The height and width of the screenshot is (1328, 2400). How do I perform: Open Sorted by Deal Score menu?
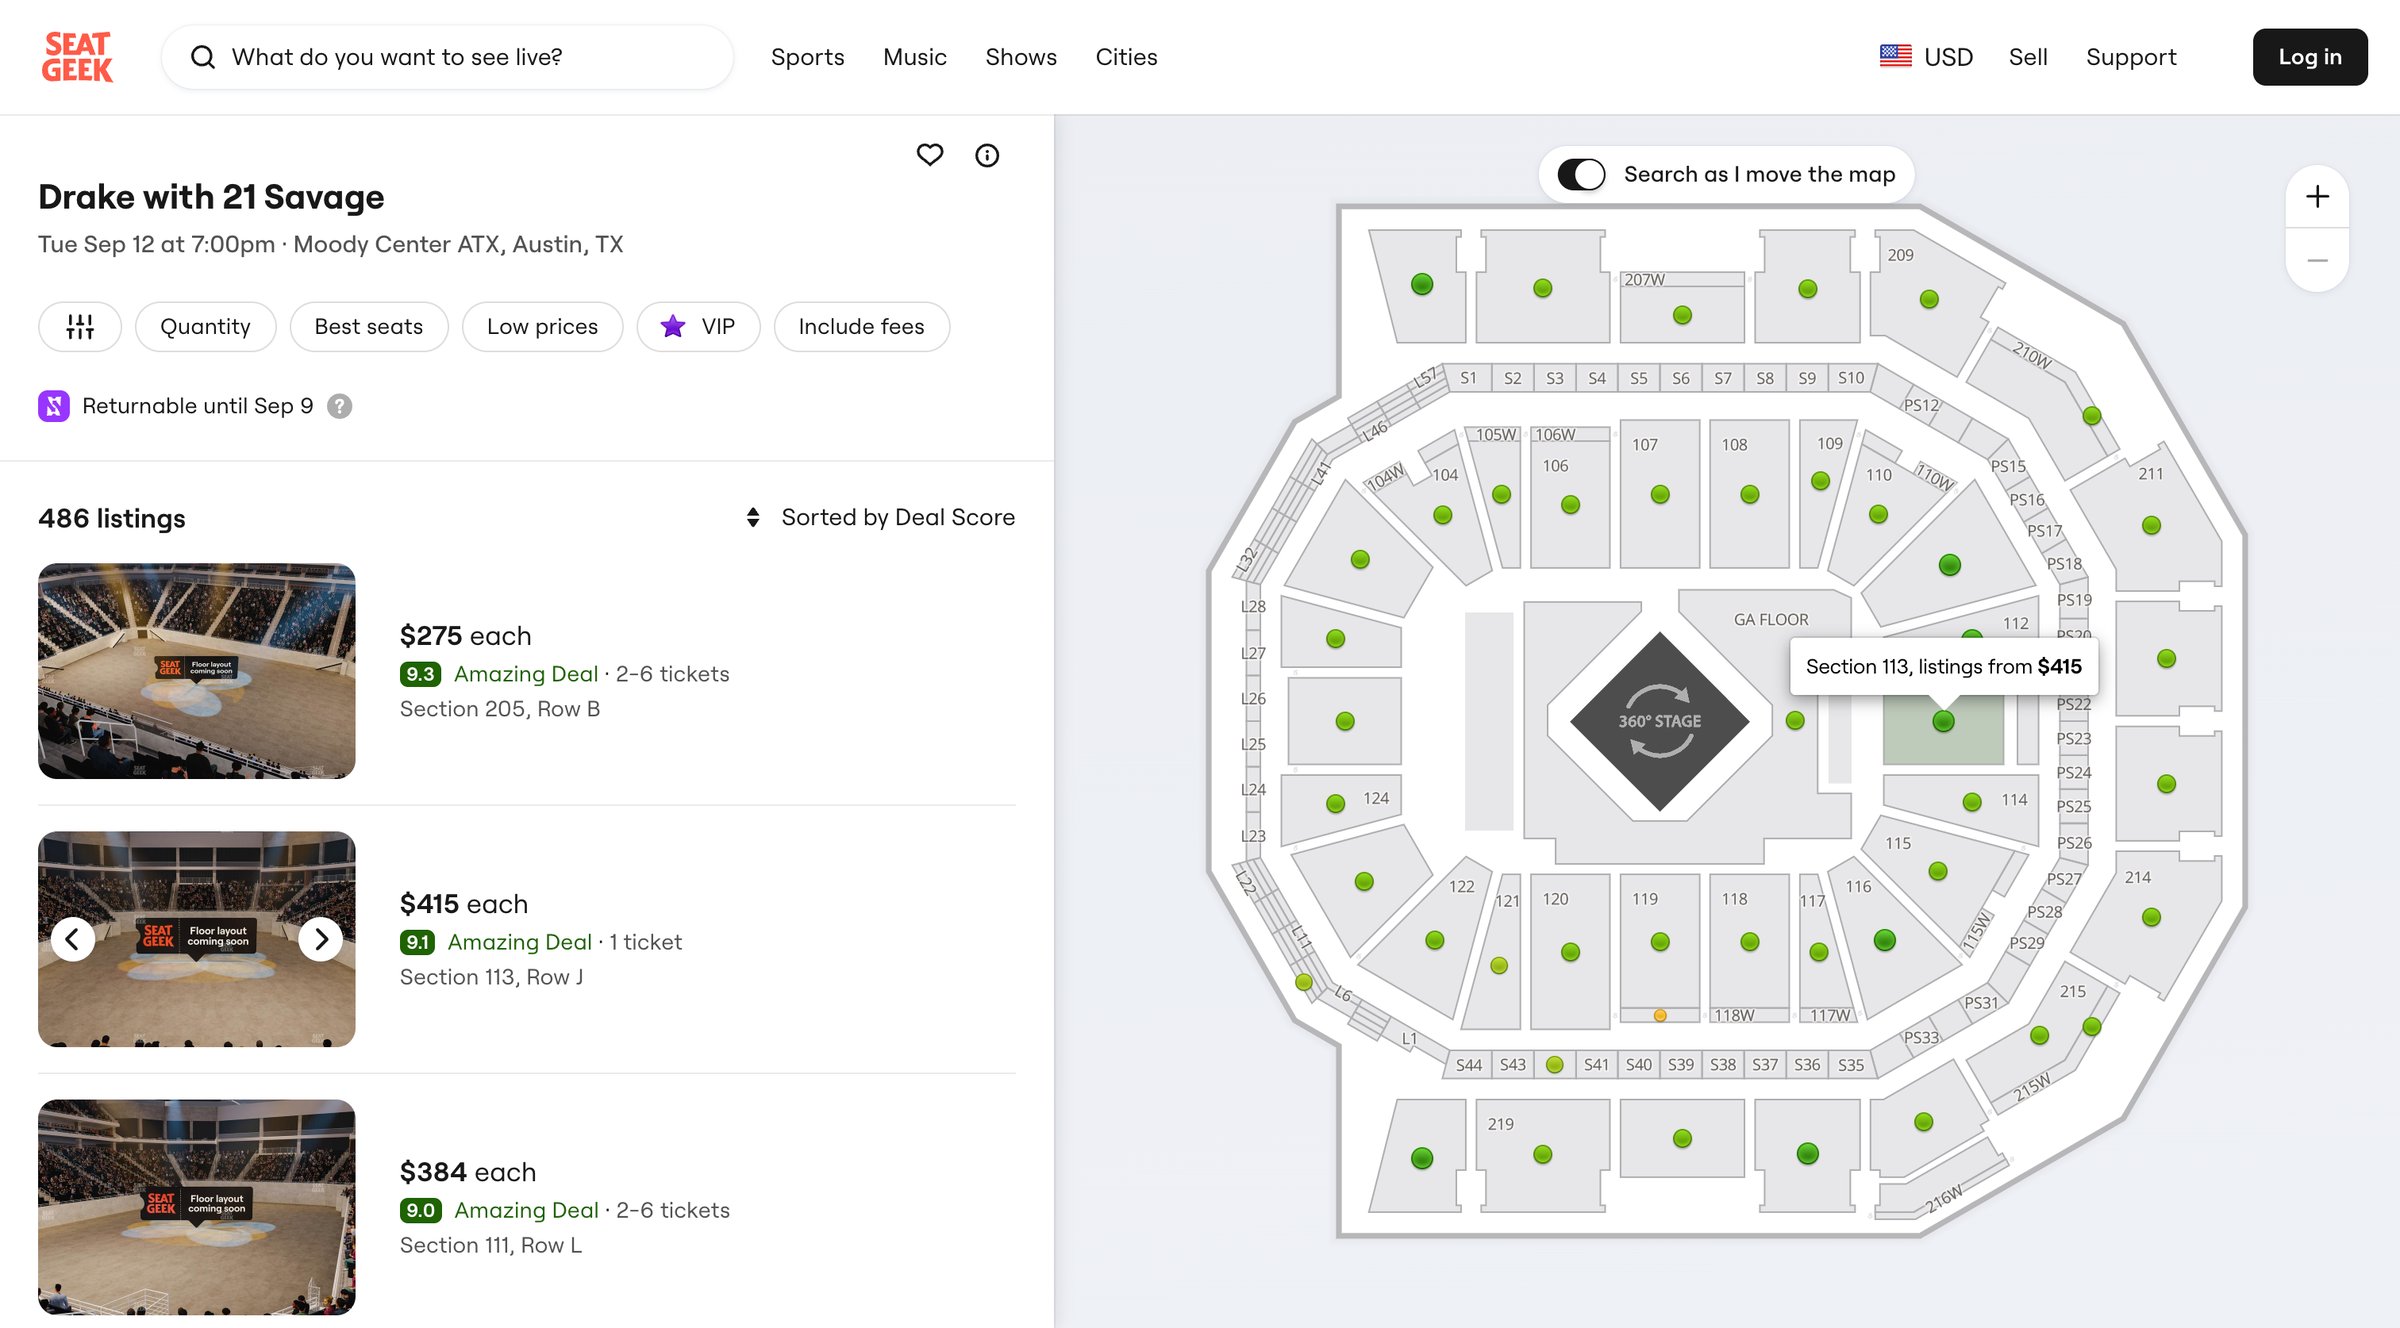(880, 517)
